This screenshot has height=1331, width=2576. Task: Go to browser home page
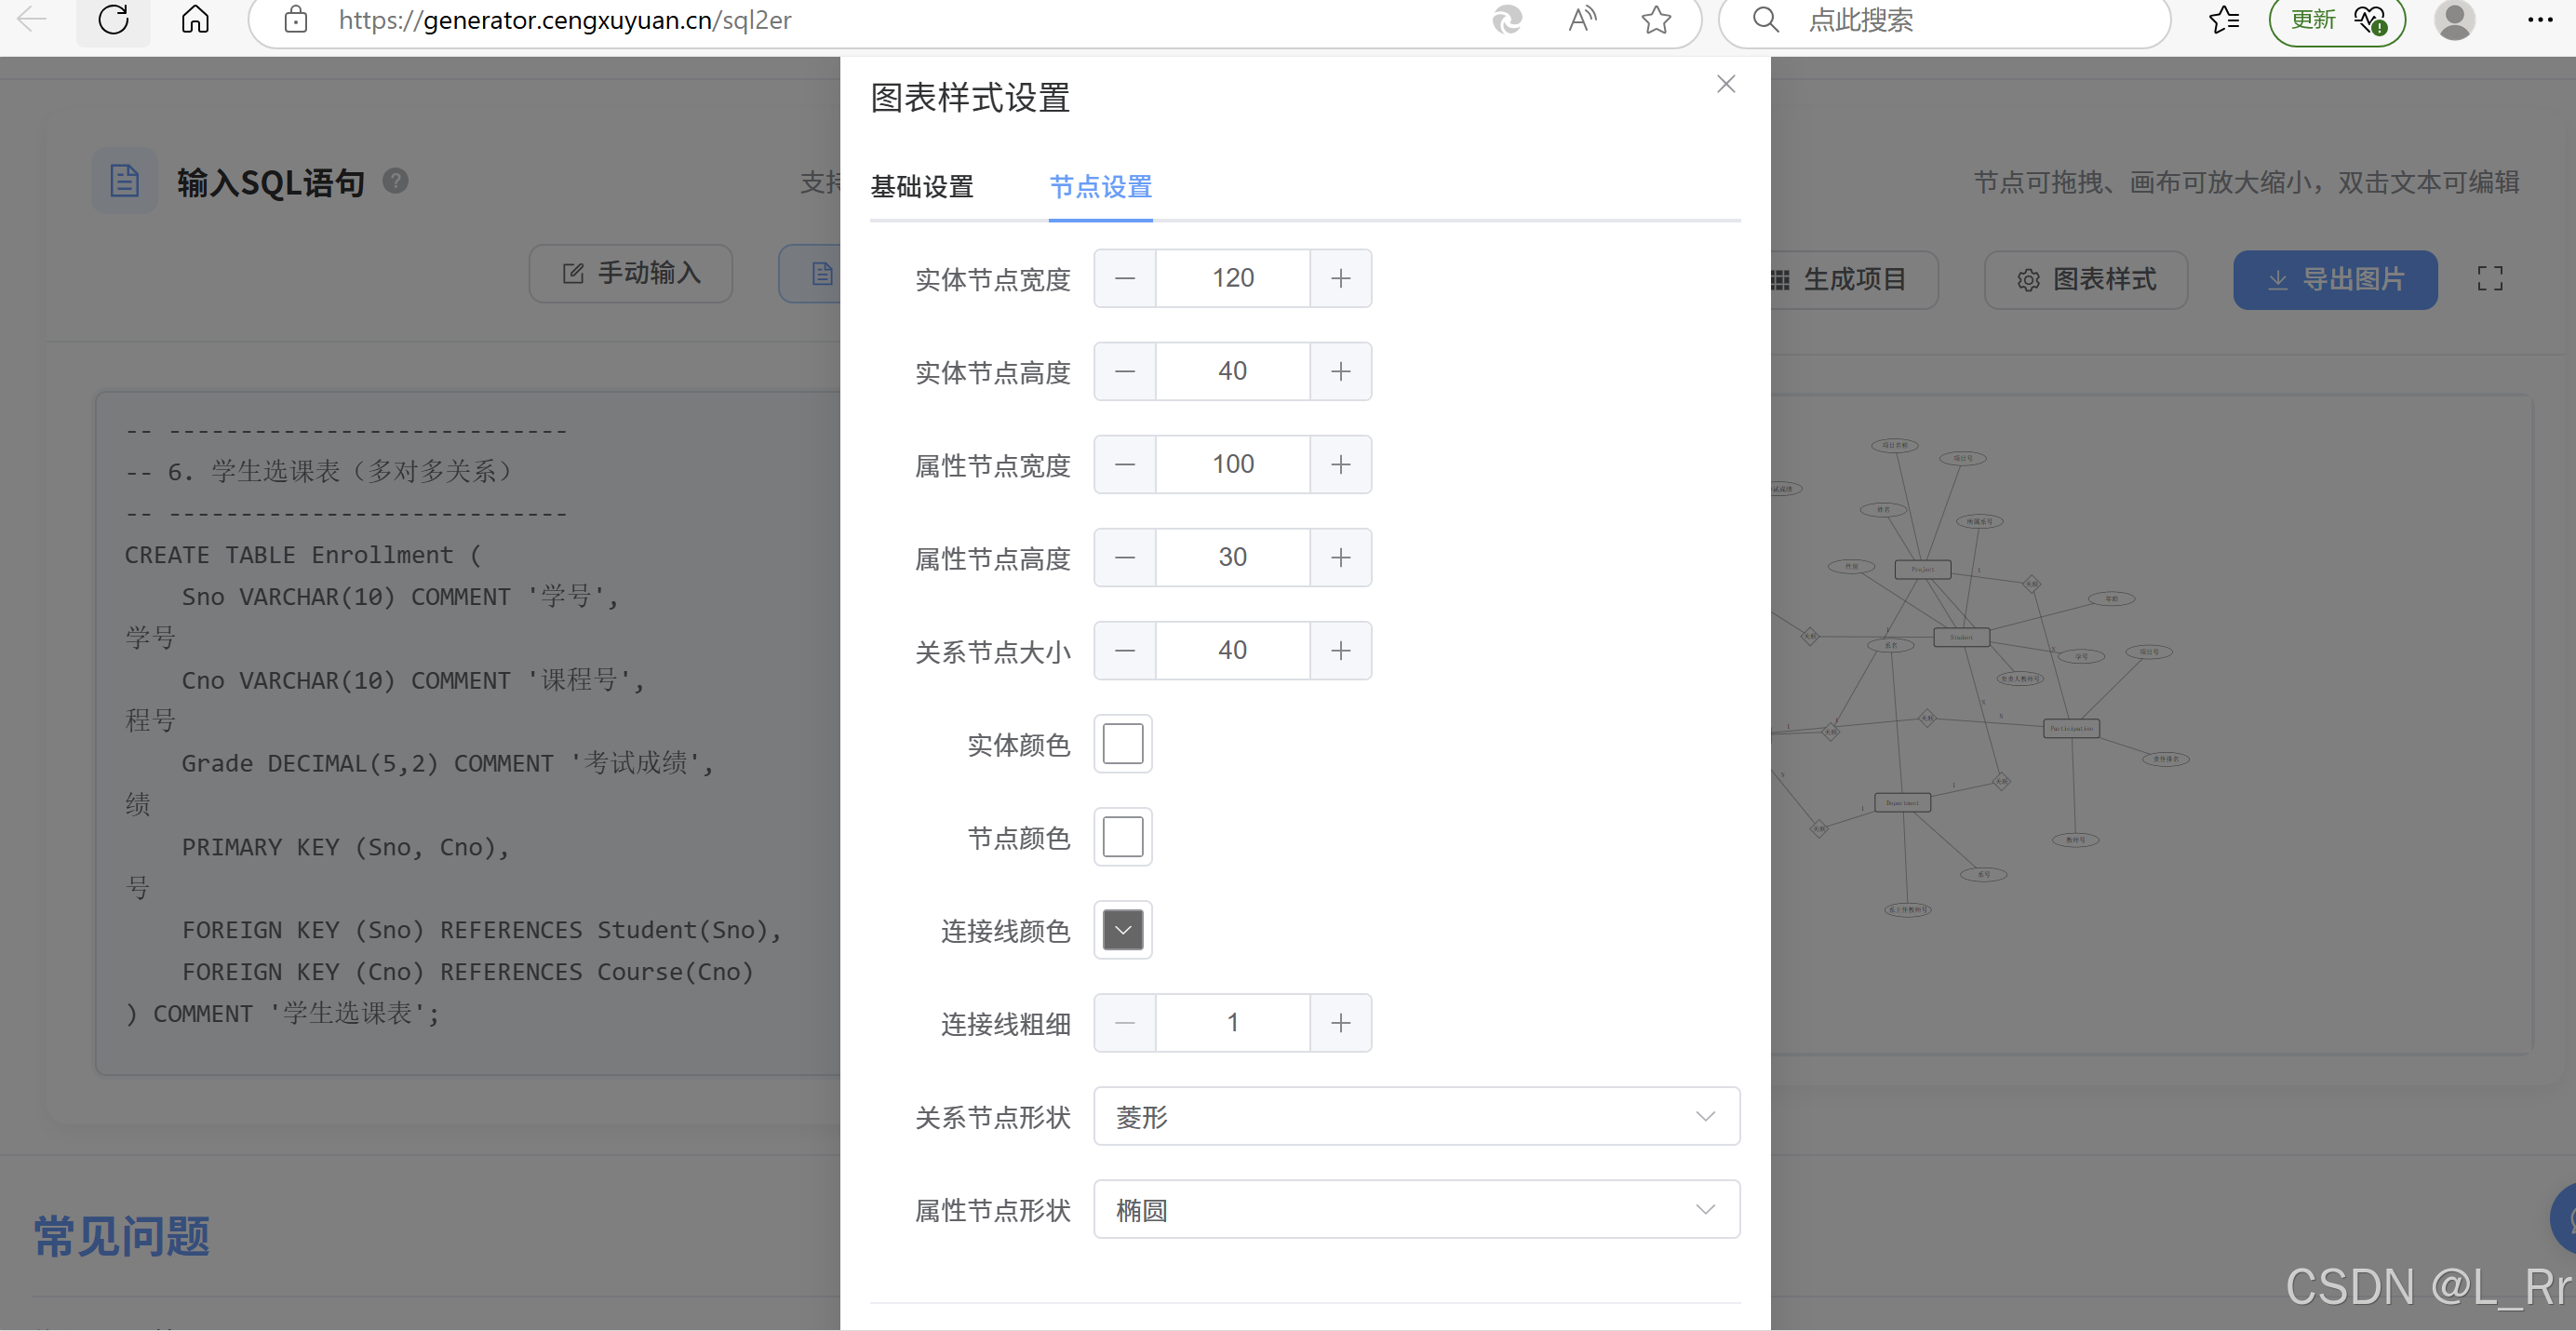coord(195,19)
